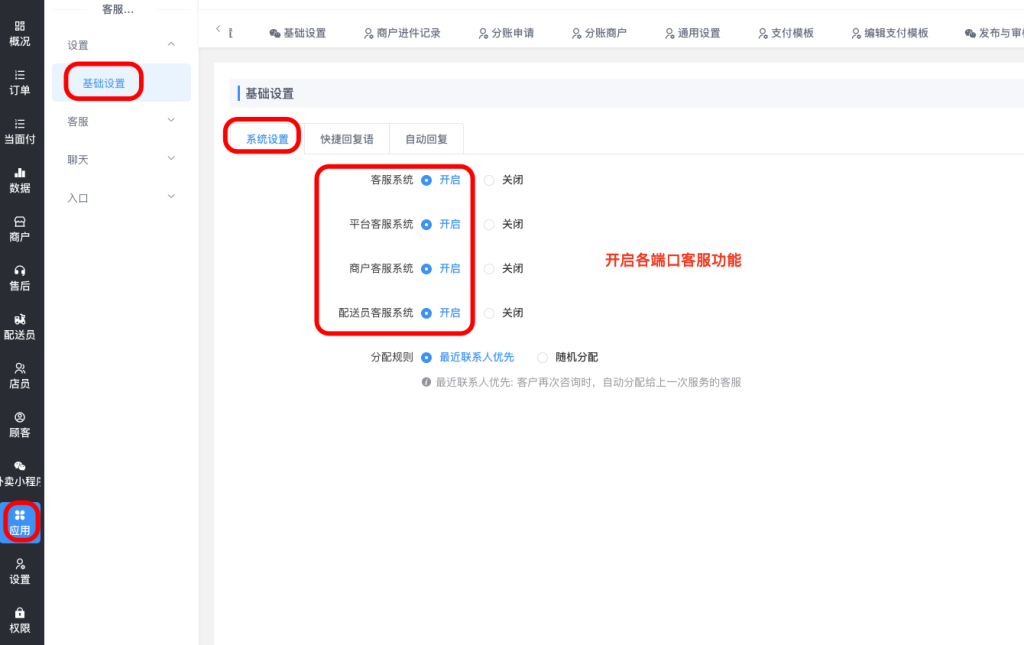Enable 开启 for 配送员客服系统

coord(427,313)
